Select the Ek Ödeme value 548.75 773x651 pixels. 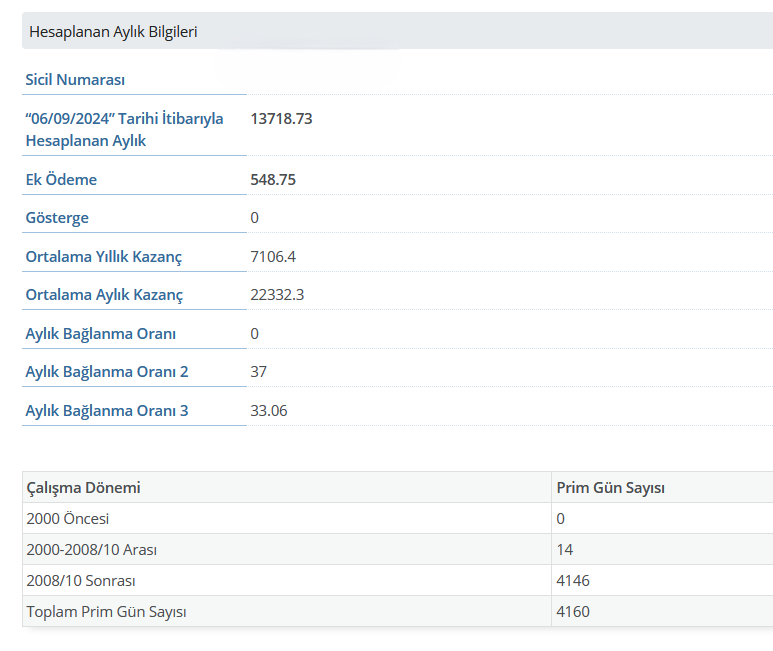point(273,179)
